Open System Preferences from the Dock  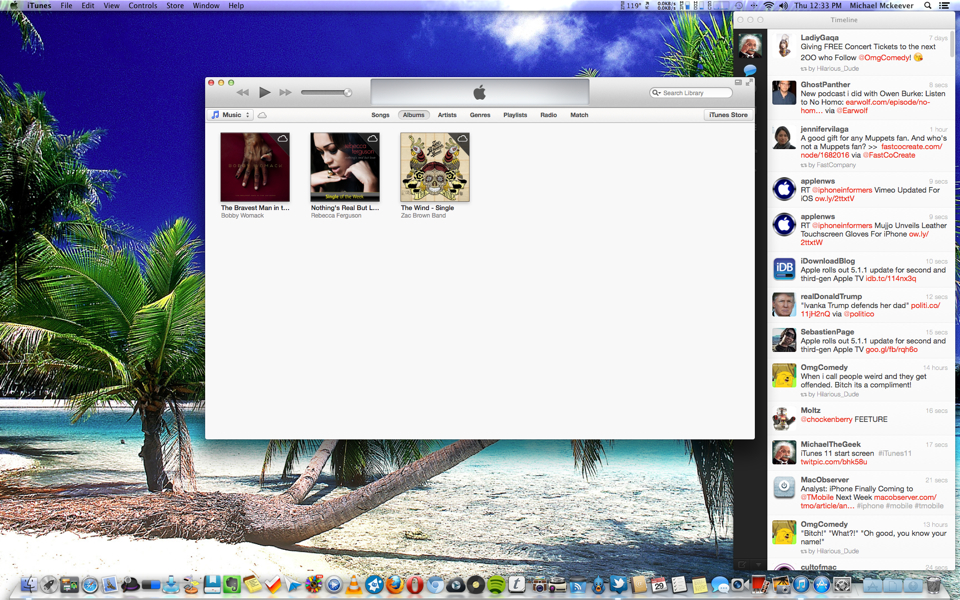(x=841, y=585)
